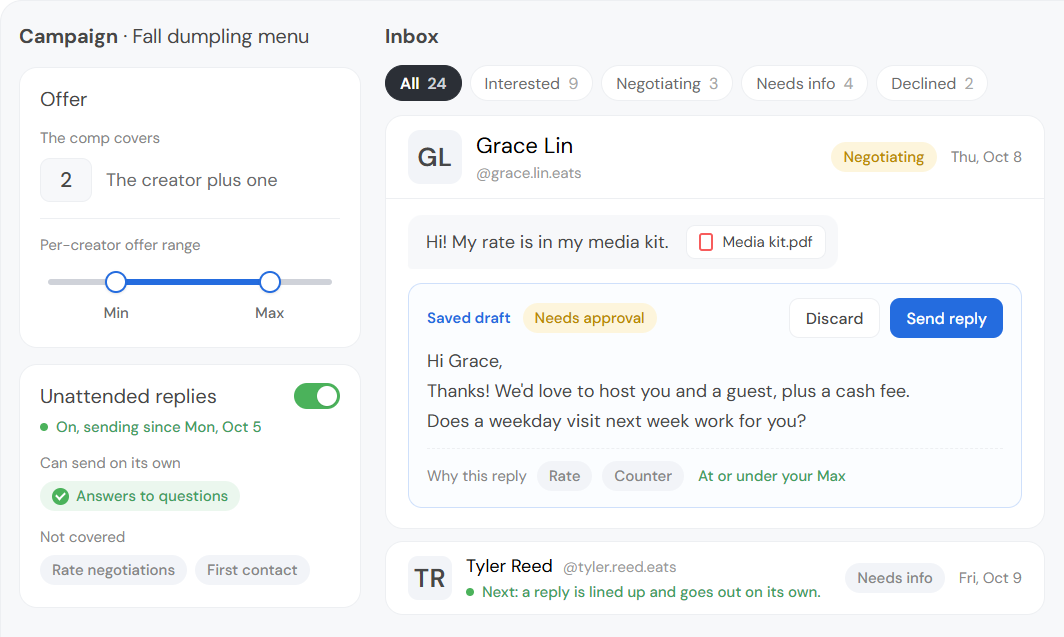
Task: Click the @grace.lin.eats handle
Action: [529, 174]
